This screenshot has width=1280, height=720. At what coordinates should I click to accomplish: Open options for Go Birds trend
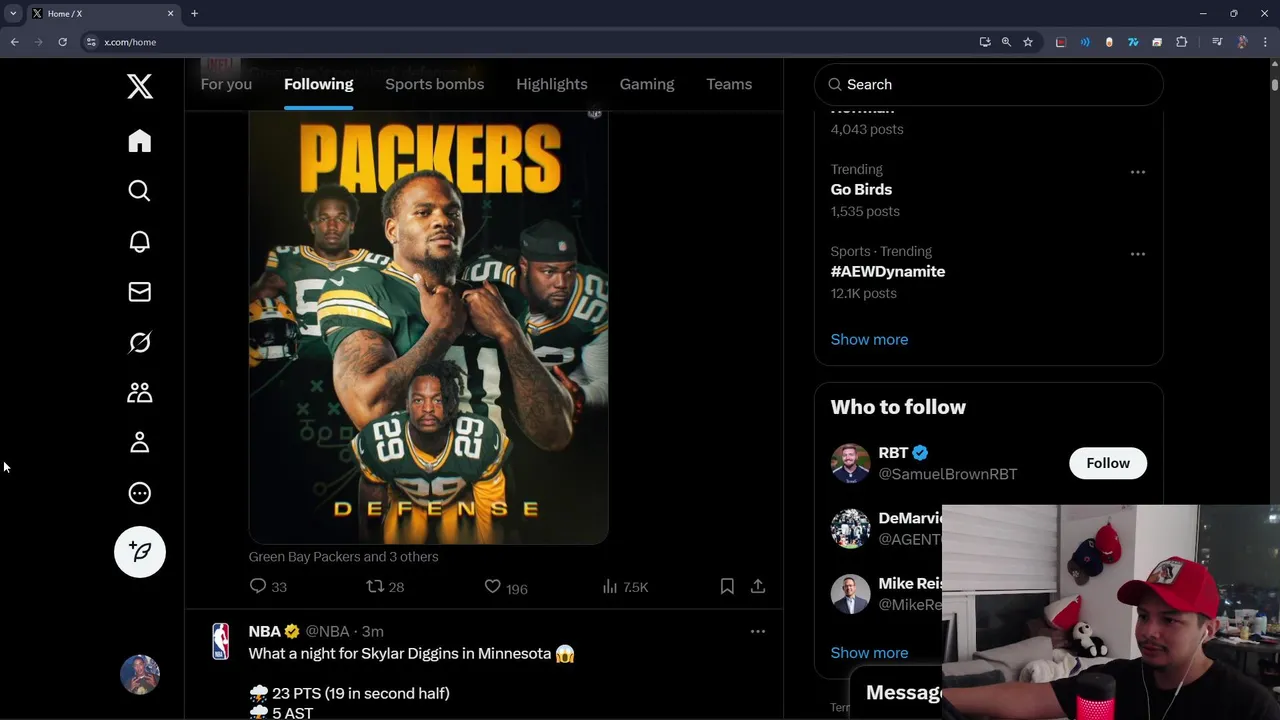pos(1138,172)
